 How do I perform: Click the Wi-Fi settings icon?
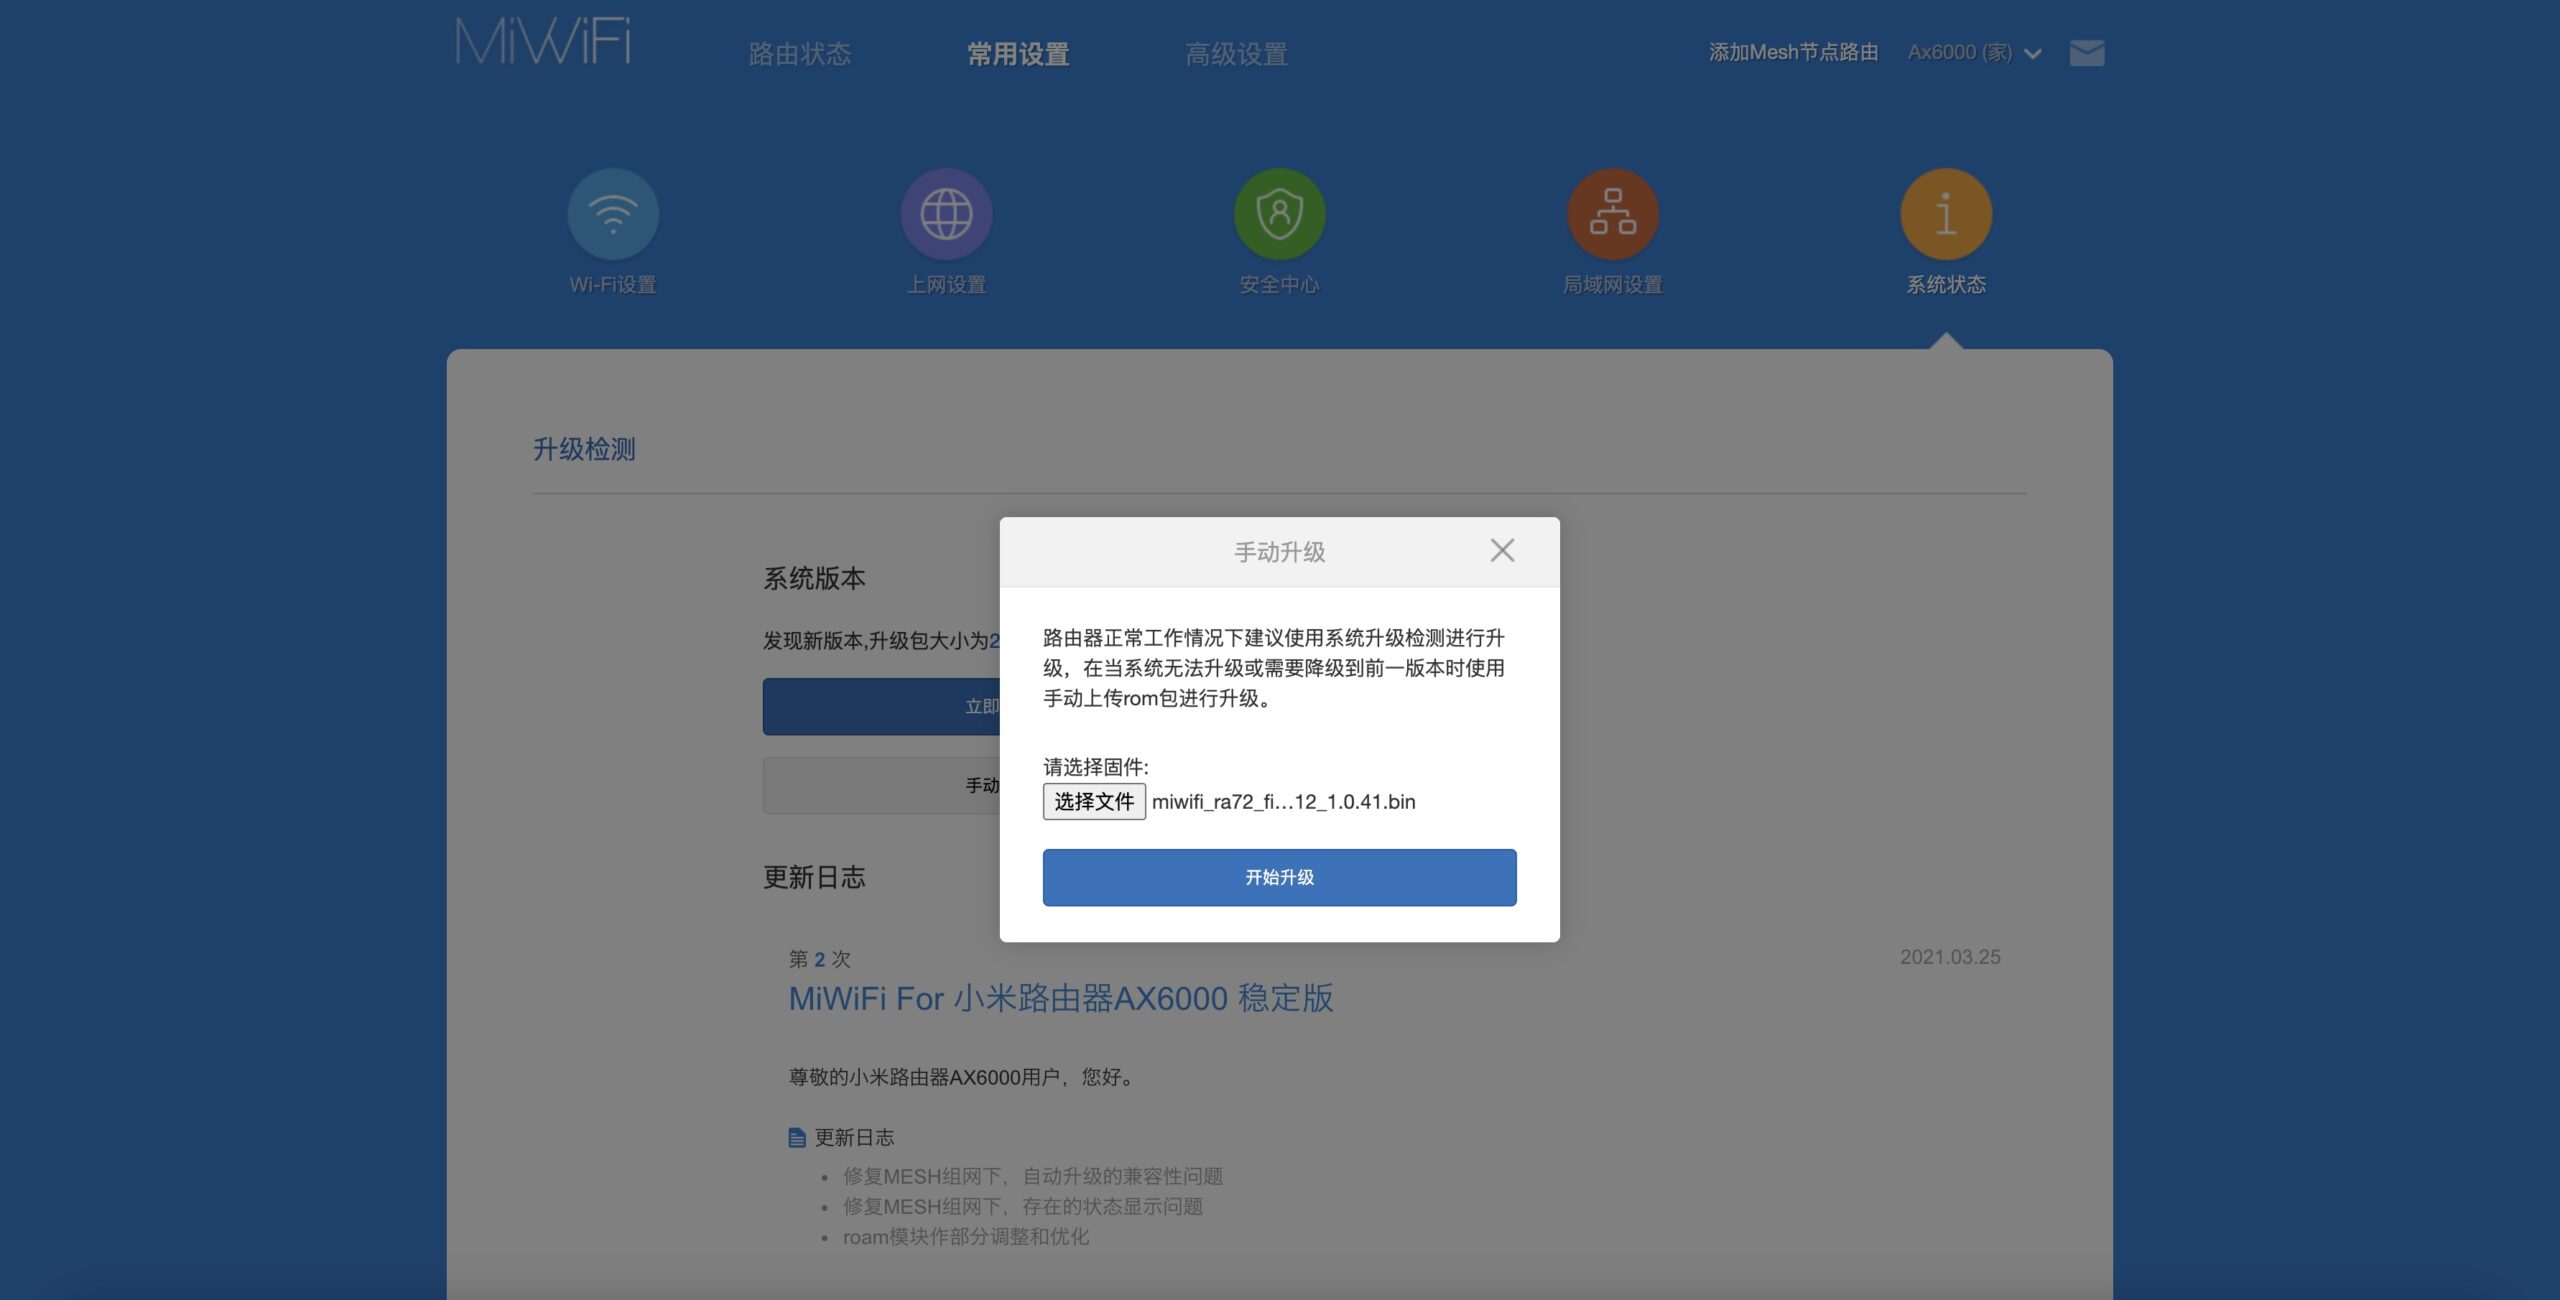613,214
